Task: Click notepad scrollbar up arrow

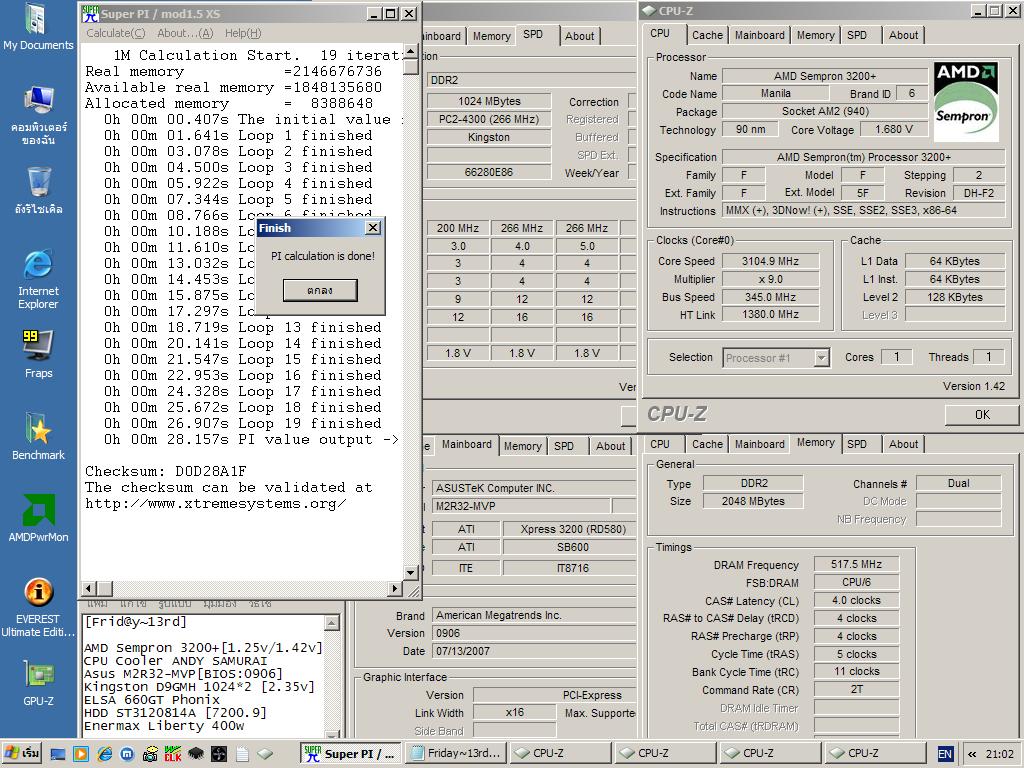Action: [332, 623]
